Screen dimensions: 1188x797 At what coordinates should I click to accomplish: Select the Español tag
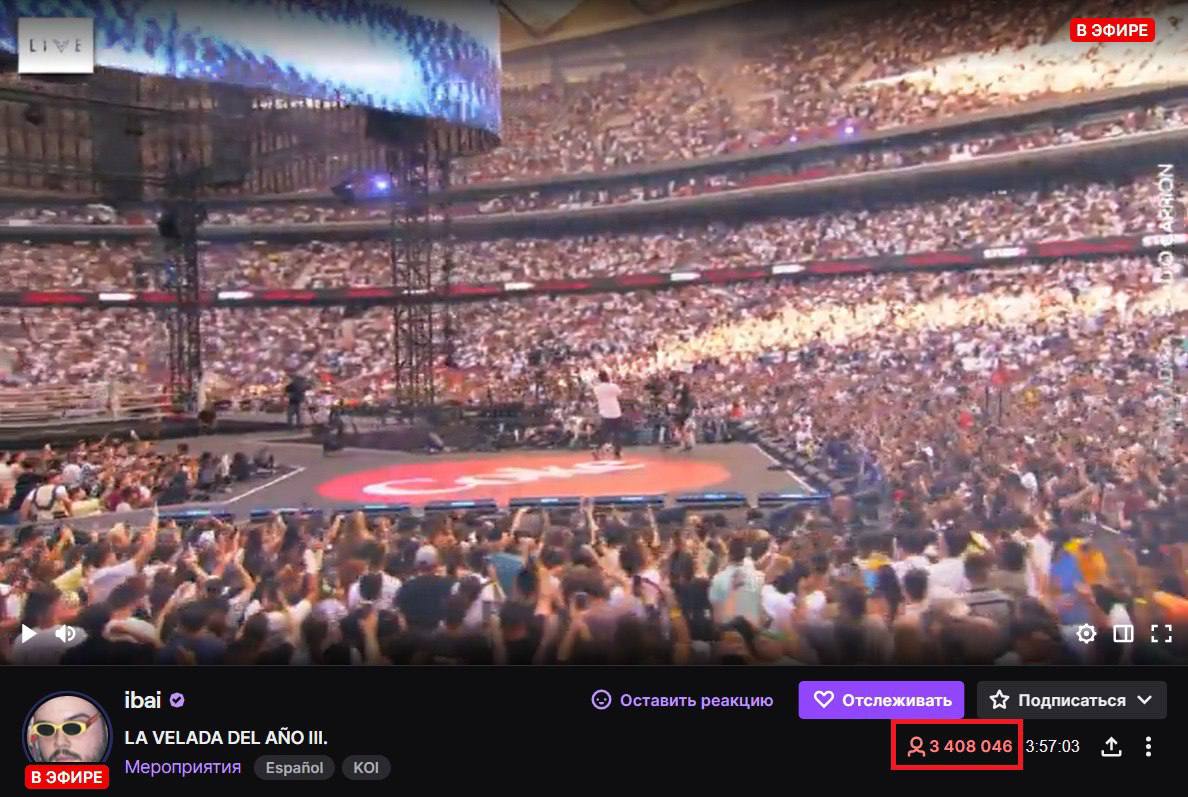coord(294,767)
